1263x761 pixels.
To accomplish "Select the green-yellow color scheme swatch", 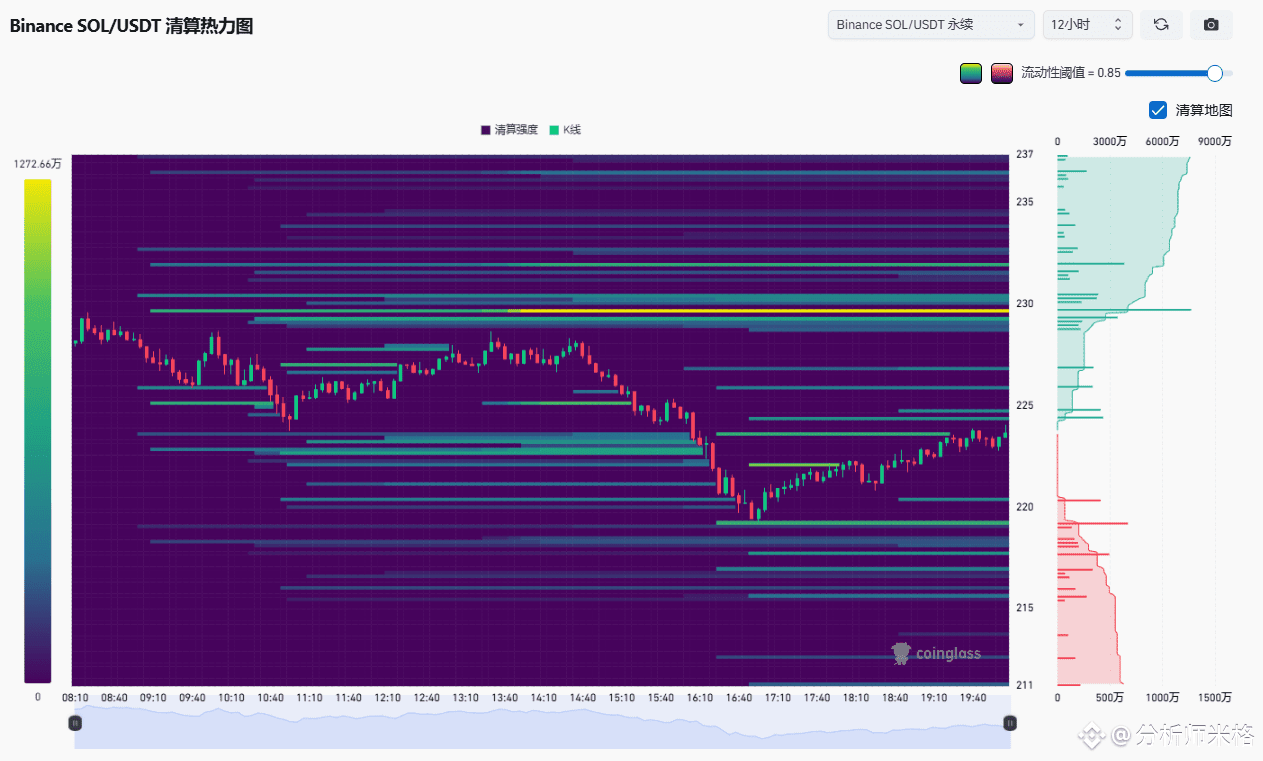I will point(970,73).
